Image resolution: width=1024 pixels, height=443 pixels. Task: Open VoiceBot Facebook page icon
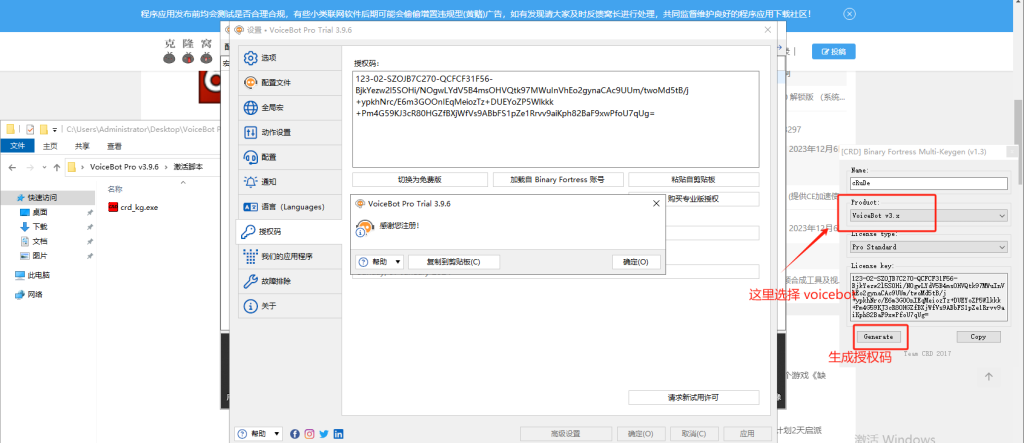click(x=295, y=434)
